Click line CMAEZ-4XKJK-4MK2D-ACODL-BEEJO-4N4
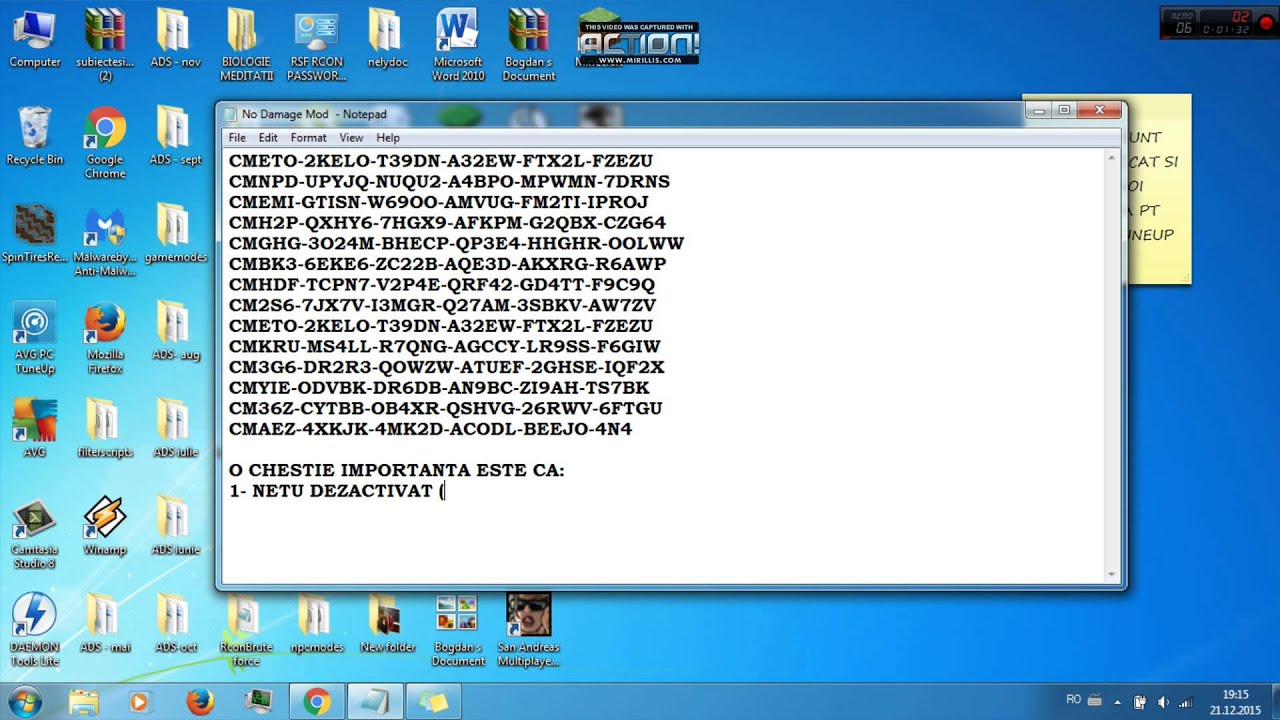This screenshot has height=720, width=1280. click(x=430, y=429)
